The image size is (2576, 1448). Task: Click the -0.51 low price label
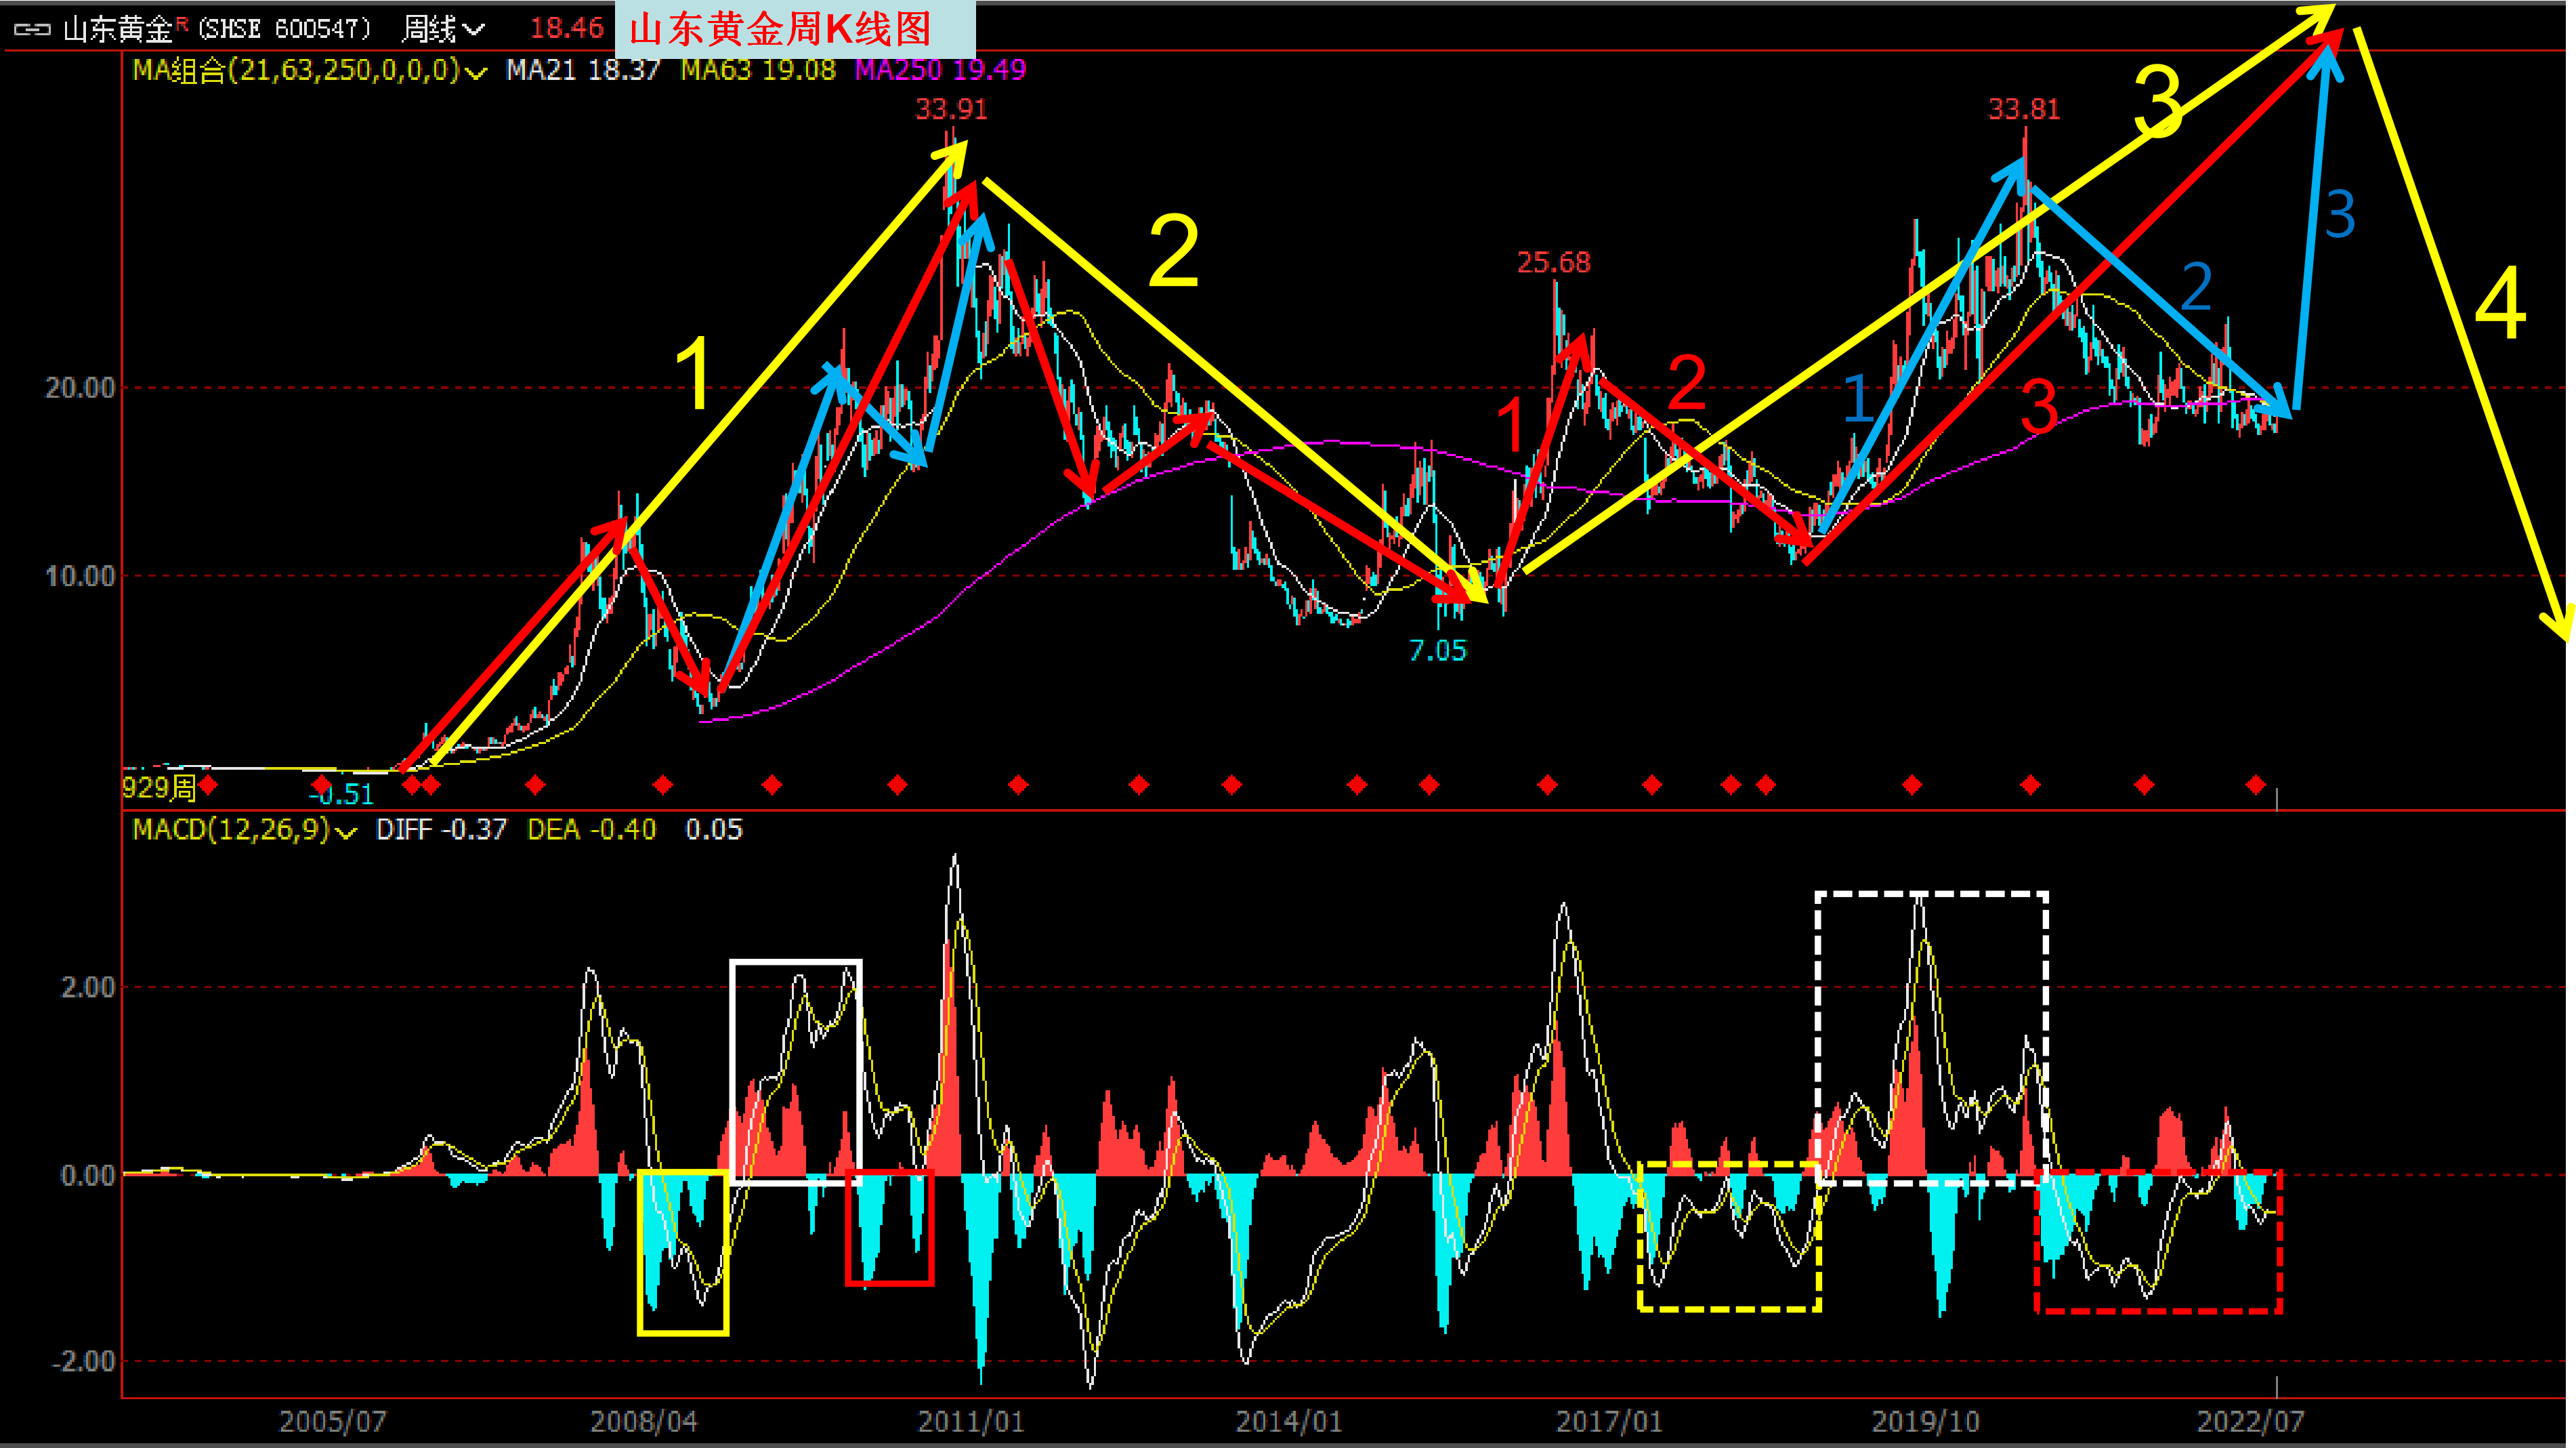341,795
